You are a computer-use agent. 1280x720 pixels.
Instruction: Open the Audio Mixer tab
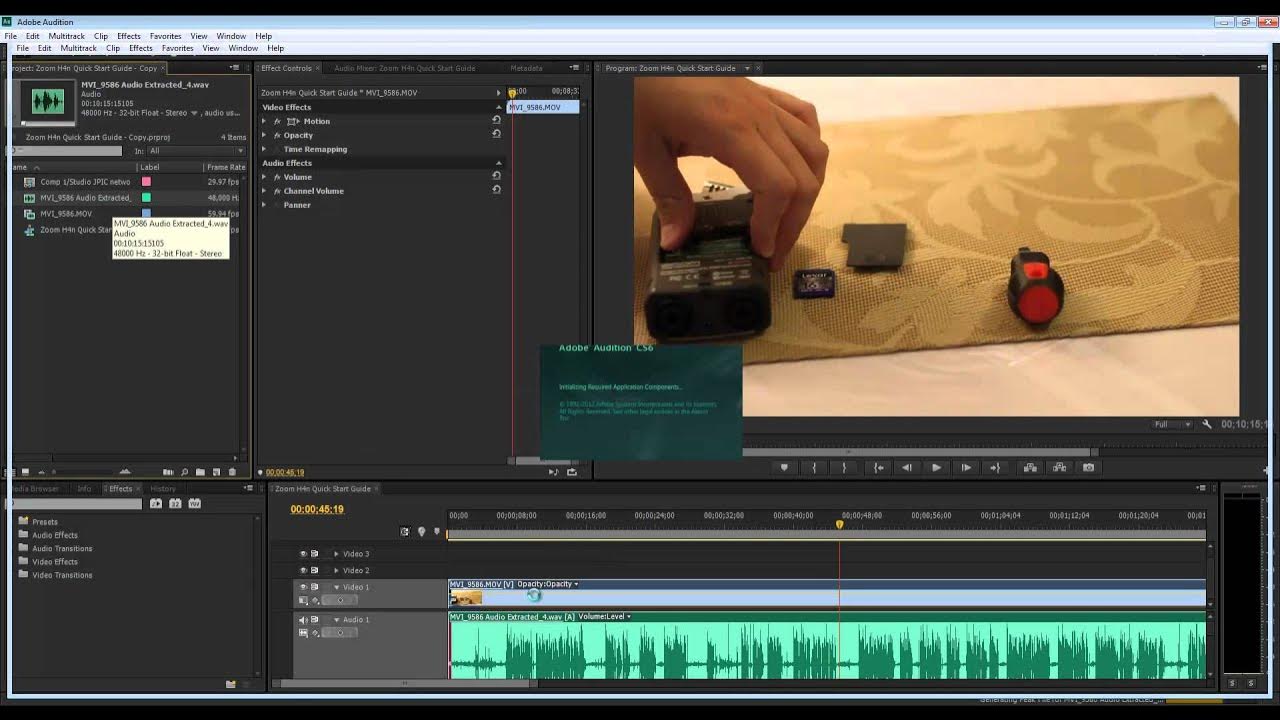(x=405, y=68)
